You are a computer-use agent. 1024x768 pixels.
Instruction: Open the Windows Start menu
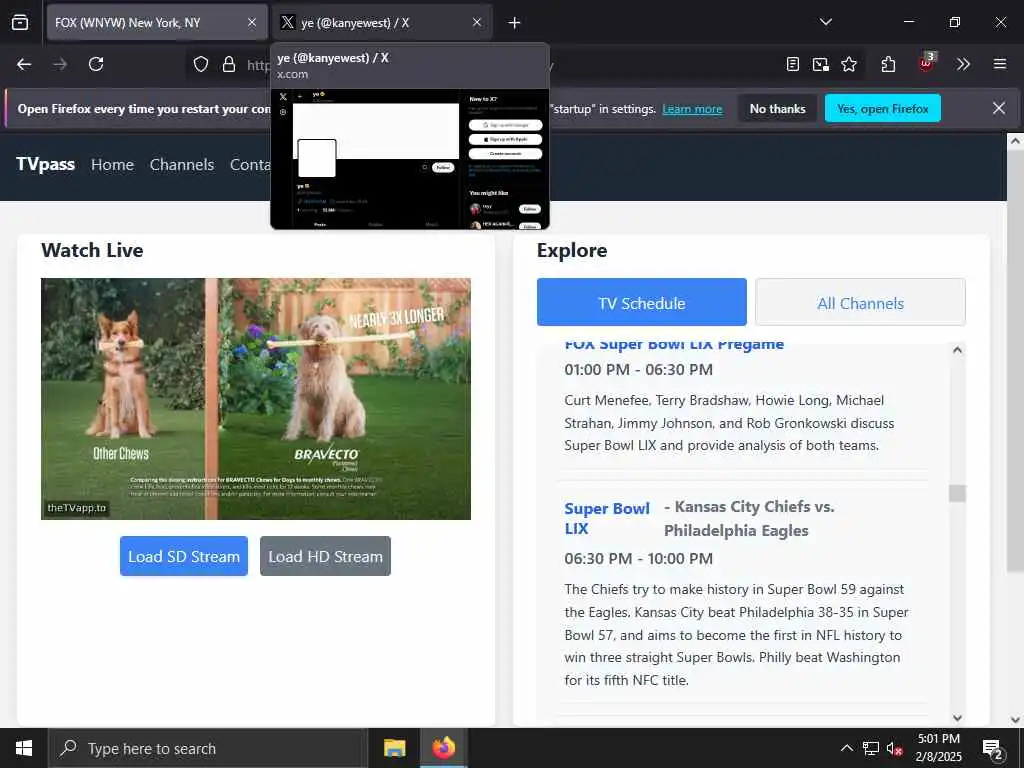pos(24,748)
